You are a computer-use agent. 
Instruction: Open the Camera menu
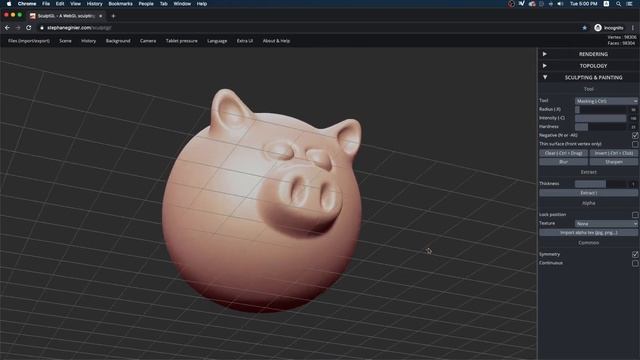[x=148, y=41]
